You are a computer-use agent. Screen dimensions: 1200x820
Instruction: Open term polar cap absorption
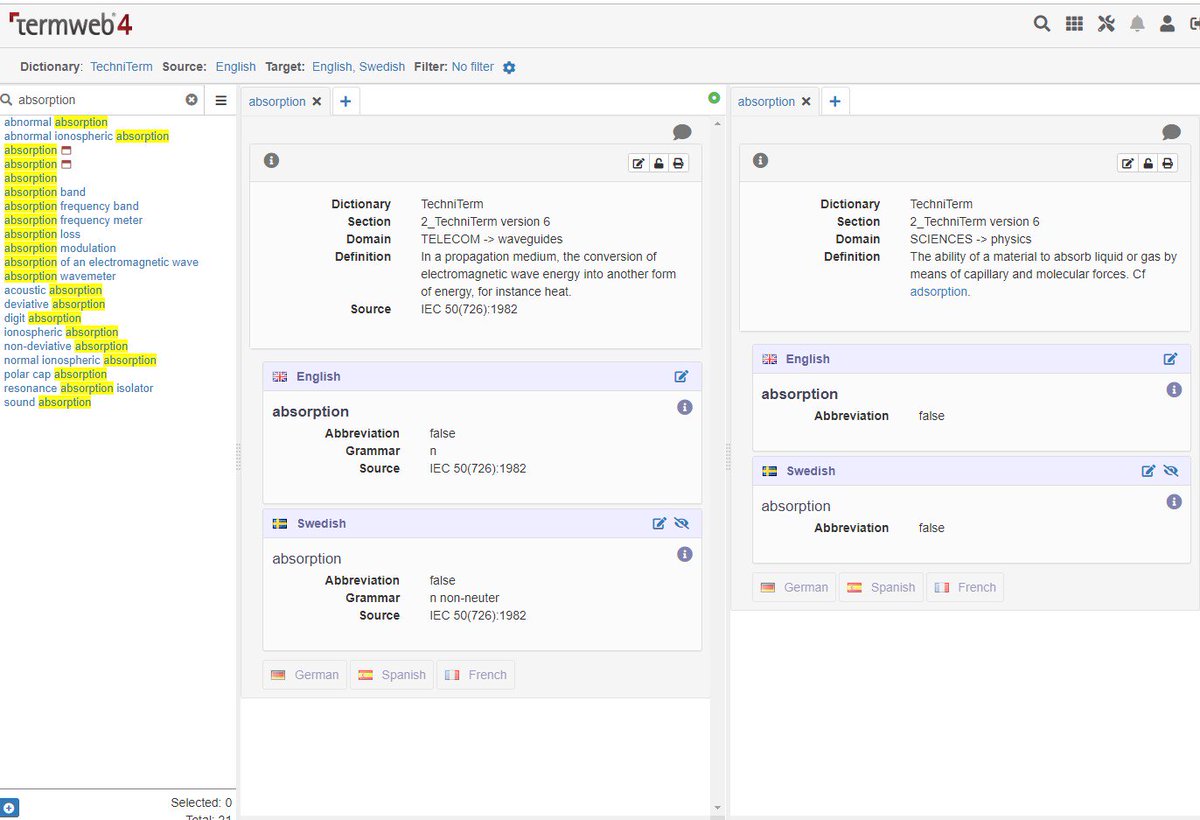pyautogui.click(x=55, y=374)
